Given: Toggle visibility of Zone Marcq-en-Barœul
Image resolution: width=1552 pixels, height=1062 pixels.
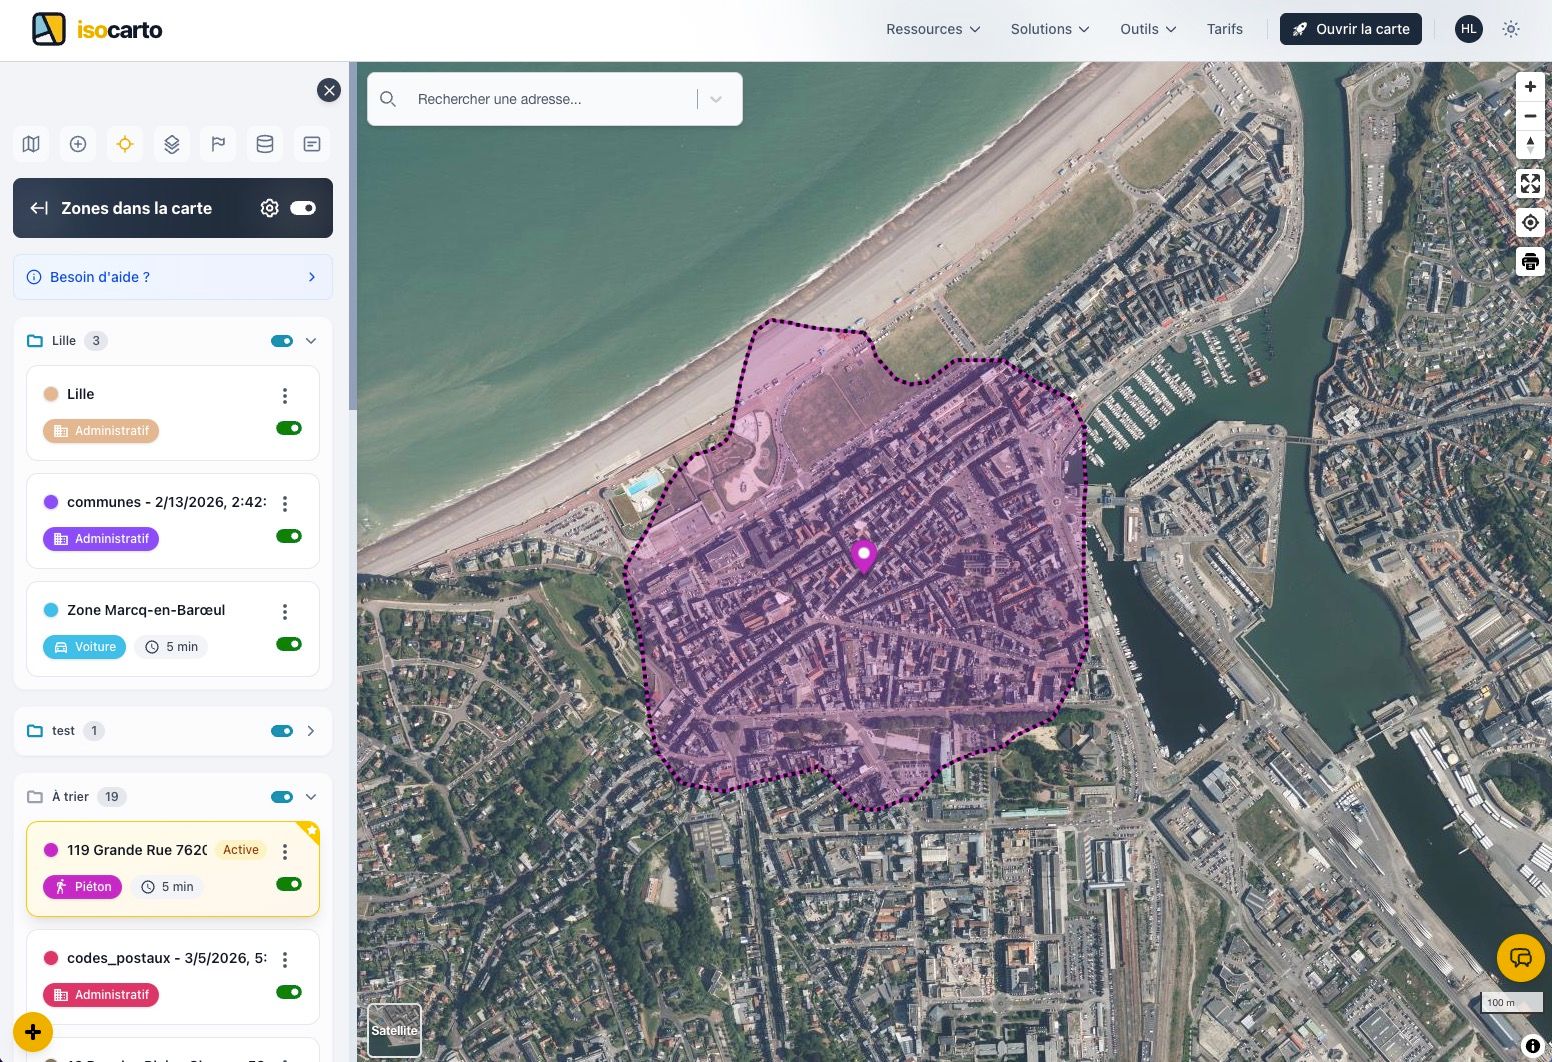Looking at the screenshot, I should pos(289,644).
